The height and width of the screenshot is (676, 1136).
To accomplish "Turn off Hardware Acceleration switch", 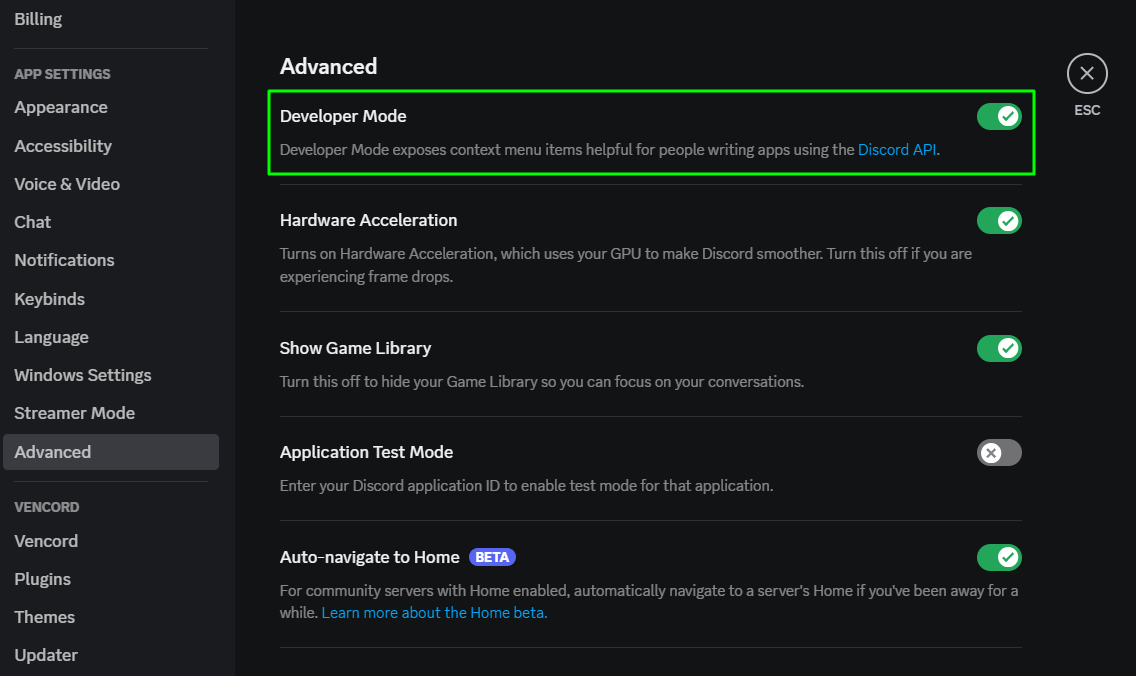I will 999,220.
